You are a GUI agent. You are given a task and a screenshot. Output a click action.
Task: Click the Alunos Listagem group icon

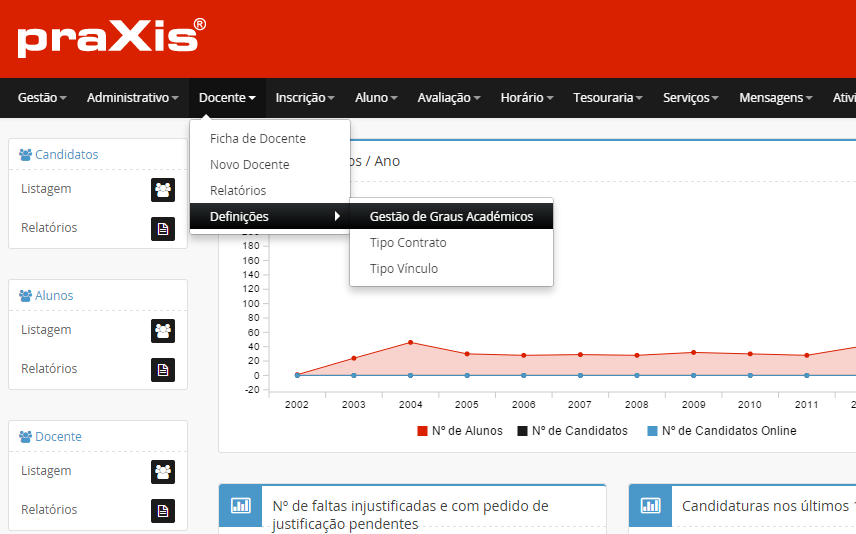pyautogui.click(x=163, y=330)
